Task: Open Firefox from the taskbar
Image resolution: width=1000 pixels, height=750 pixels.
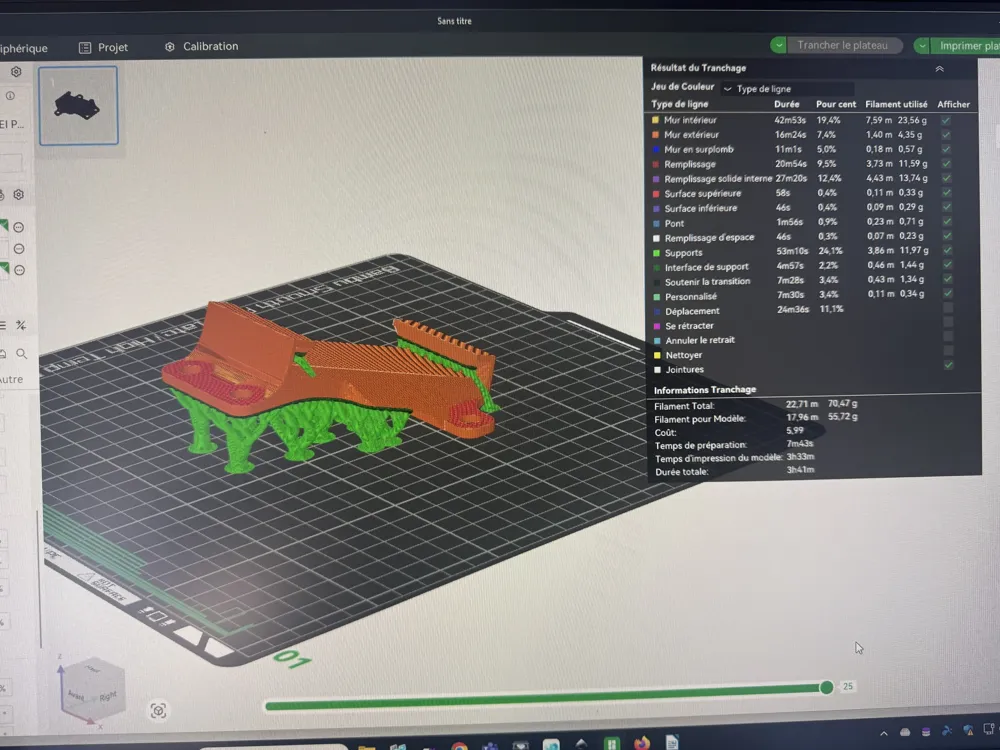Action: pos(642,743)
